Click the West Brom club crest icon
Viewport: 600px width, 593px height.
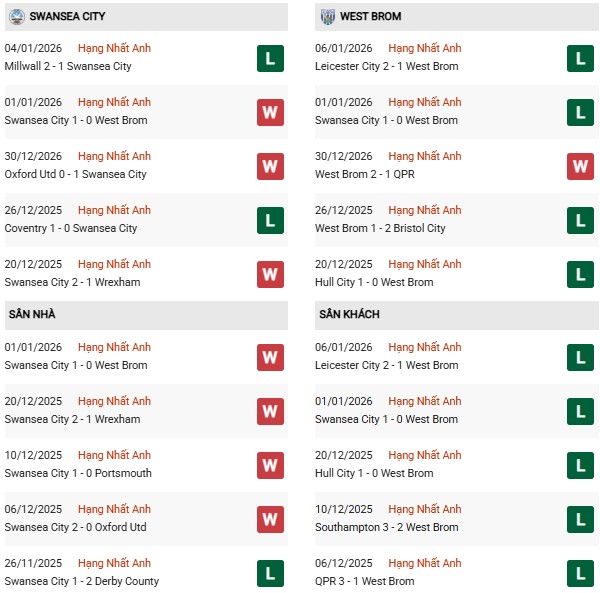327,17
